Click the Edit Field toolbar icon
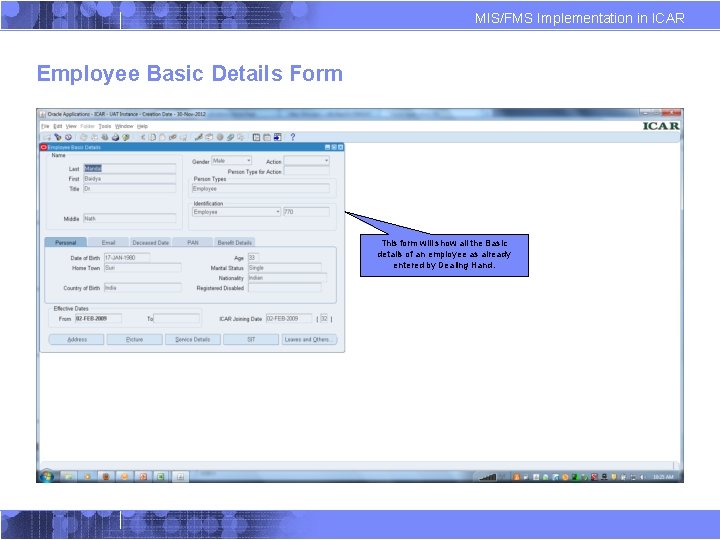 click(198, 137)
